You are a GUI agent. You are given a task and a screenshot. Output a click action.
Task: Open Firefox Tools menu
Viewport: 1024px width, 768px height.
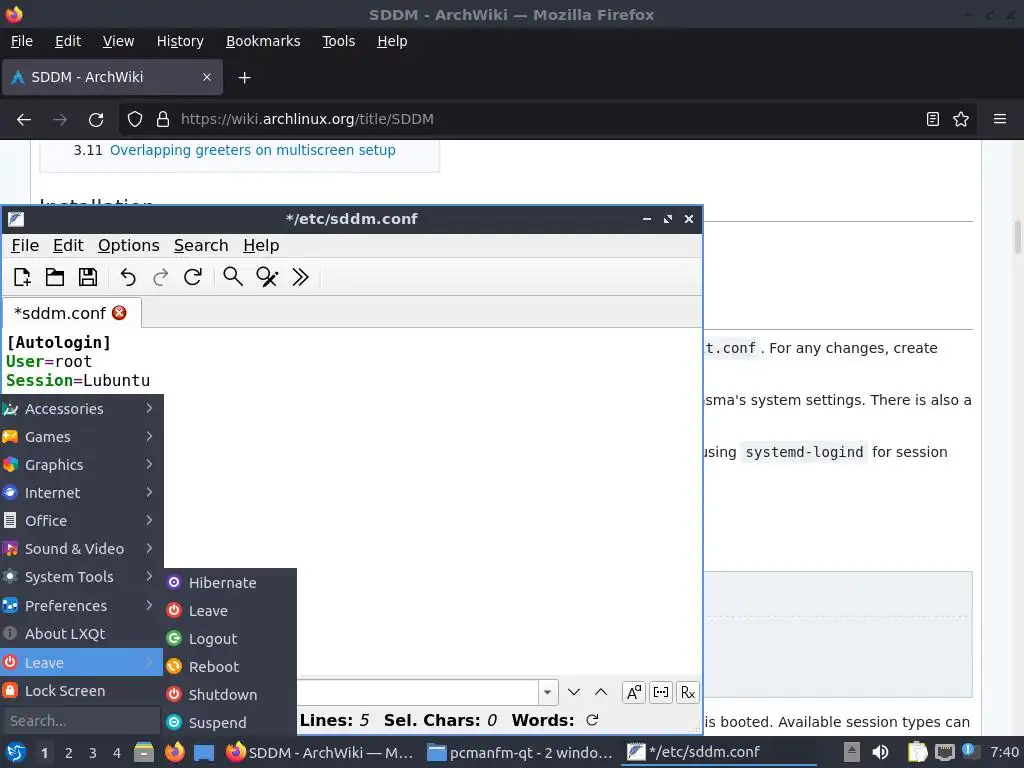(x=338, y=41)
